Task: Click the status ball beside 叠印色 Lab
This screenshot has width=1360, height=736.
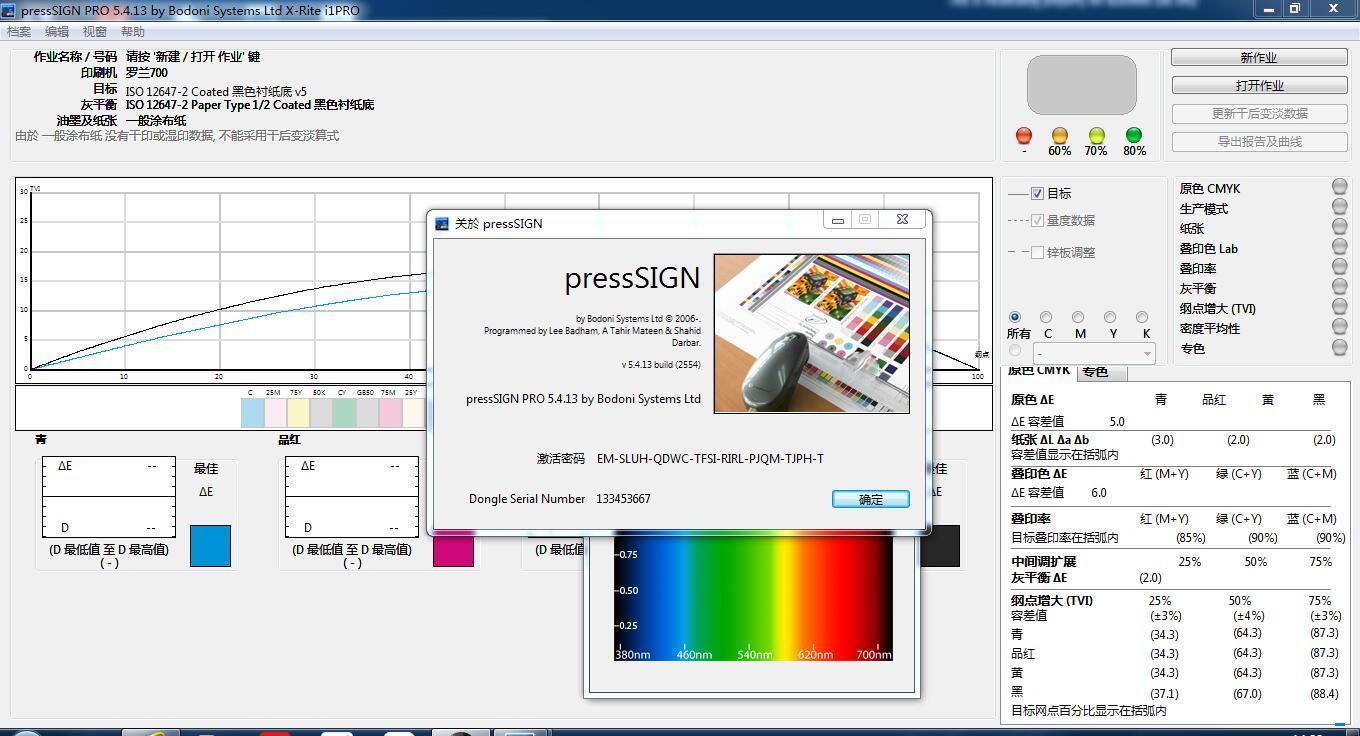Action: (1339, 247)
